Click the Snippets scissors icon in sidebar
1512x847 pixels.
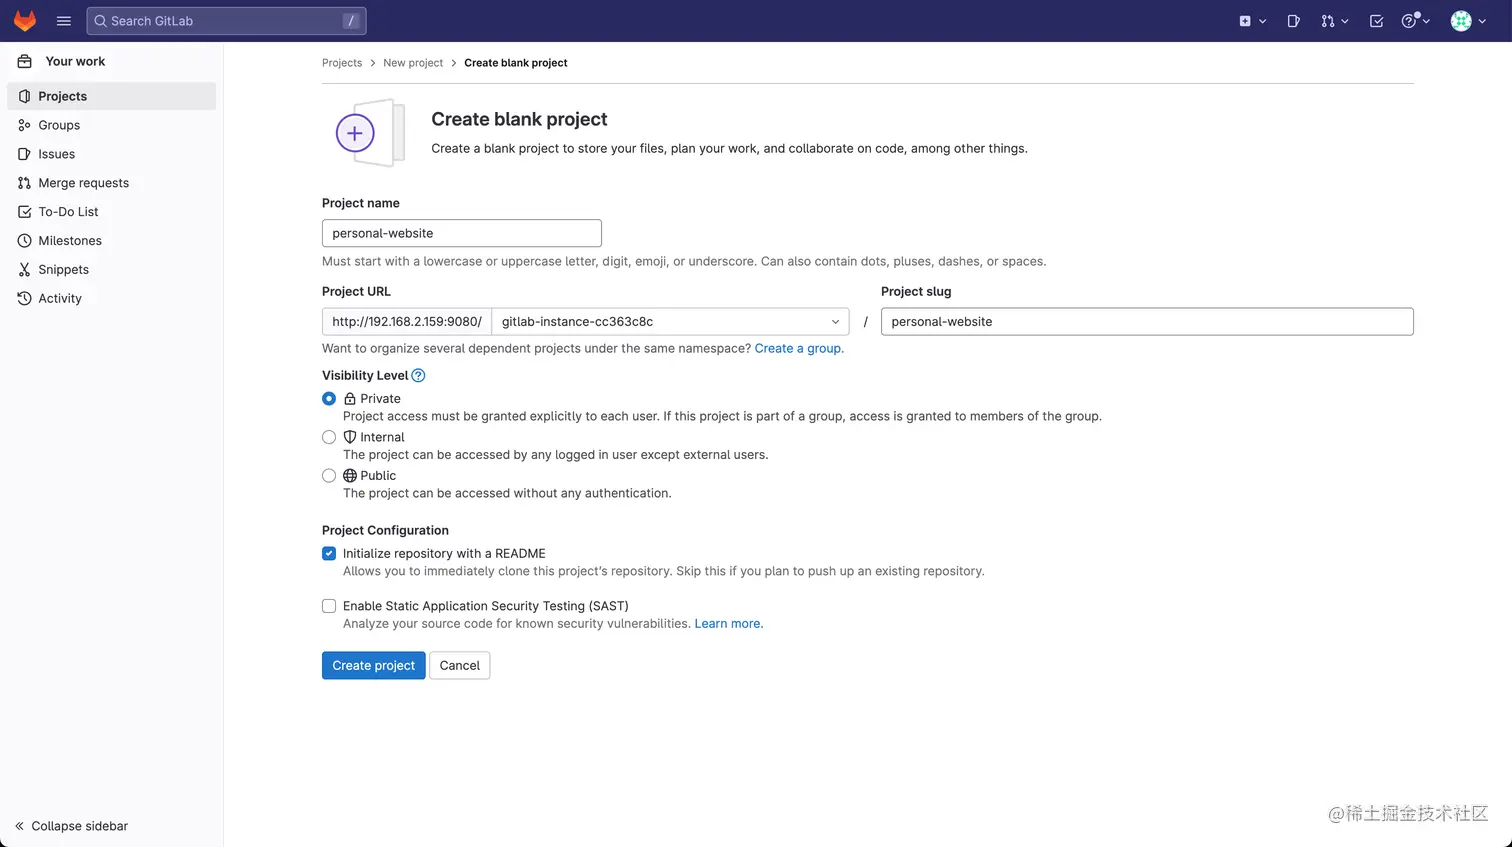[x=24, y=270]
